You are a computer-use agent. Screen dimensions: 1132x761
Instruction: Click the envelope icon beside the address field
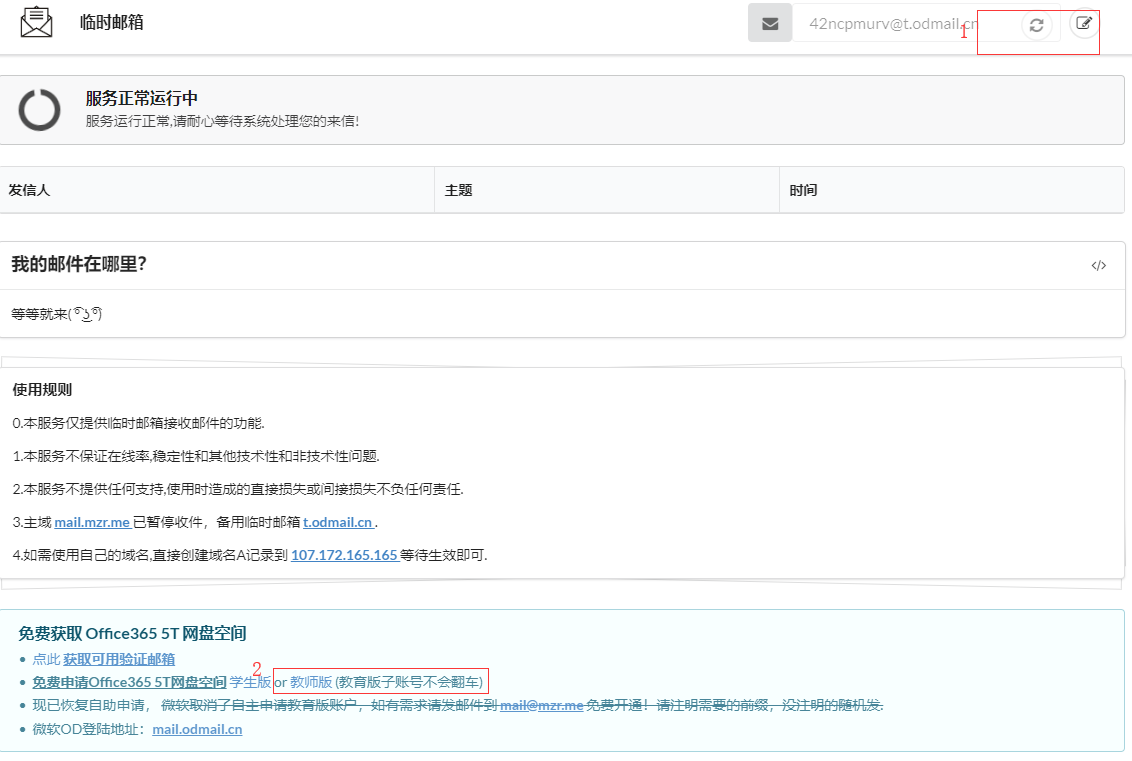point(769,23)
